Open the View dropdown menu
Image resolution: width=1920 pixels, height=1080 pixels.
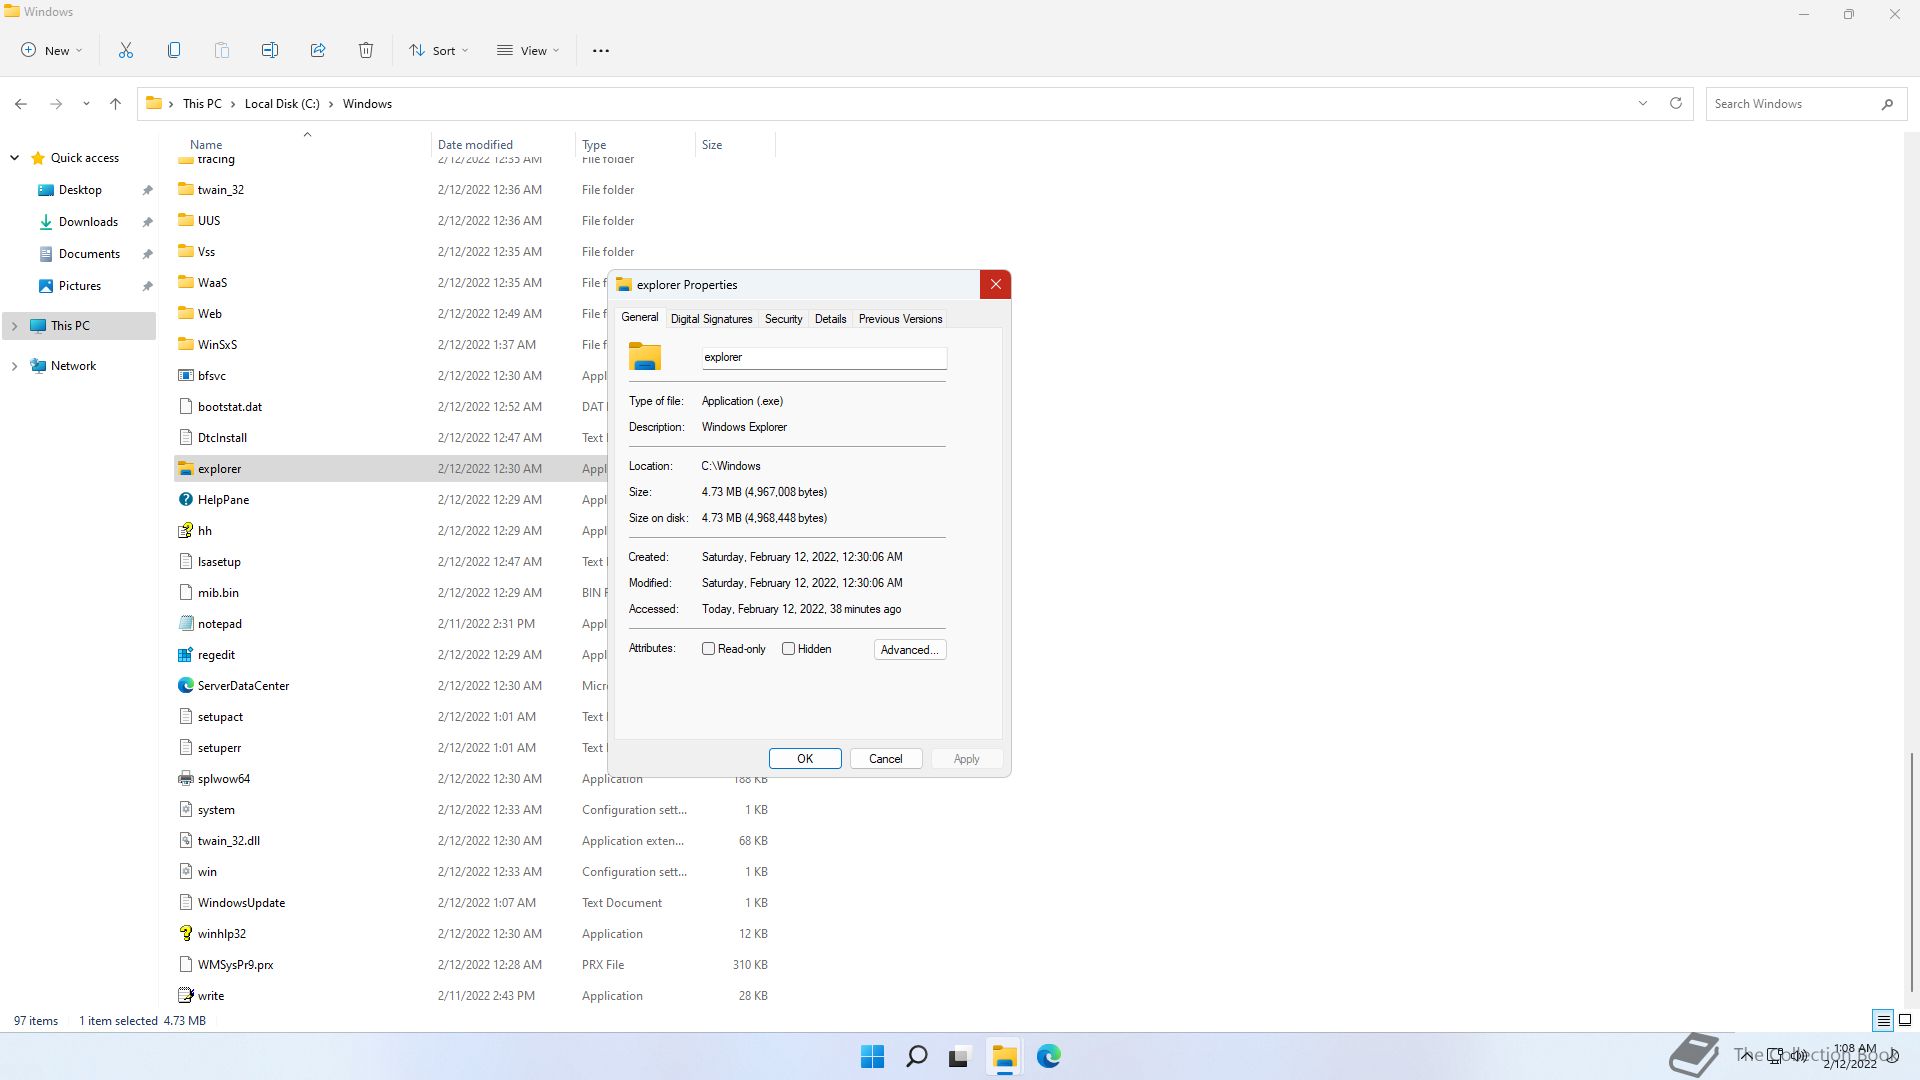[528, 50]
